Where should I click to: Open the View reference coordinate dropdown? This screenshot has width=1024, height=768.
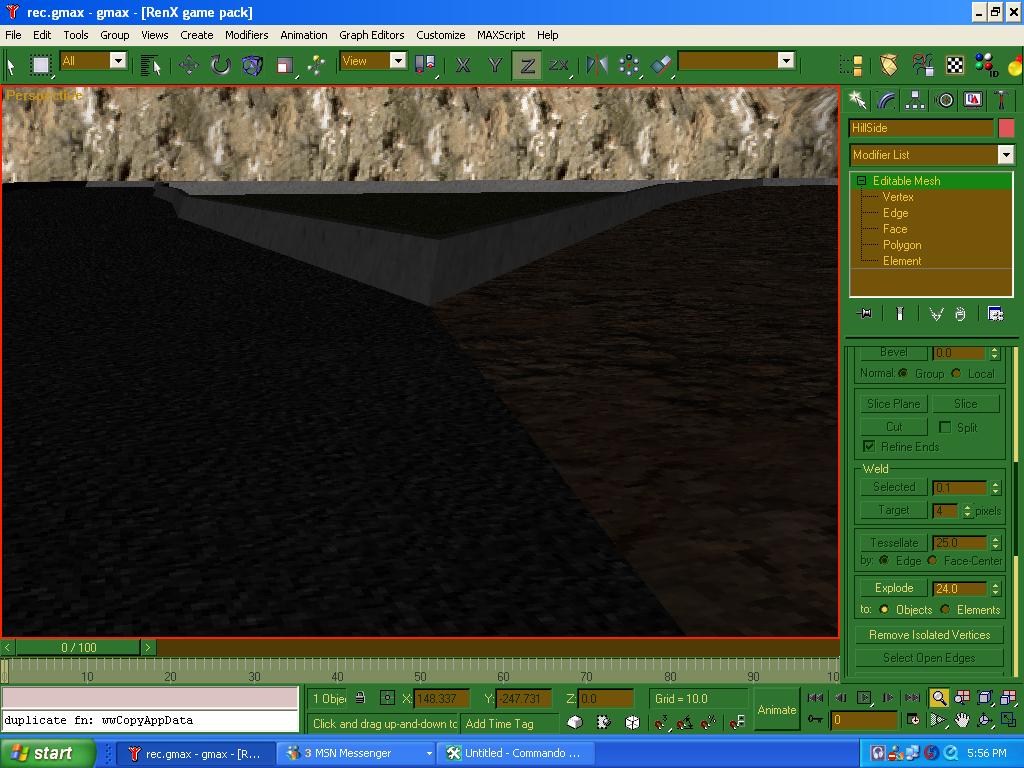(x=397, y=61)
